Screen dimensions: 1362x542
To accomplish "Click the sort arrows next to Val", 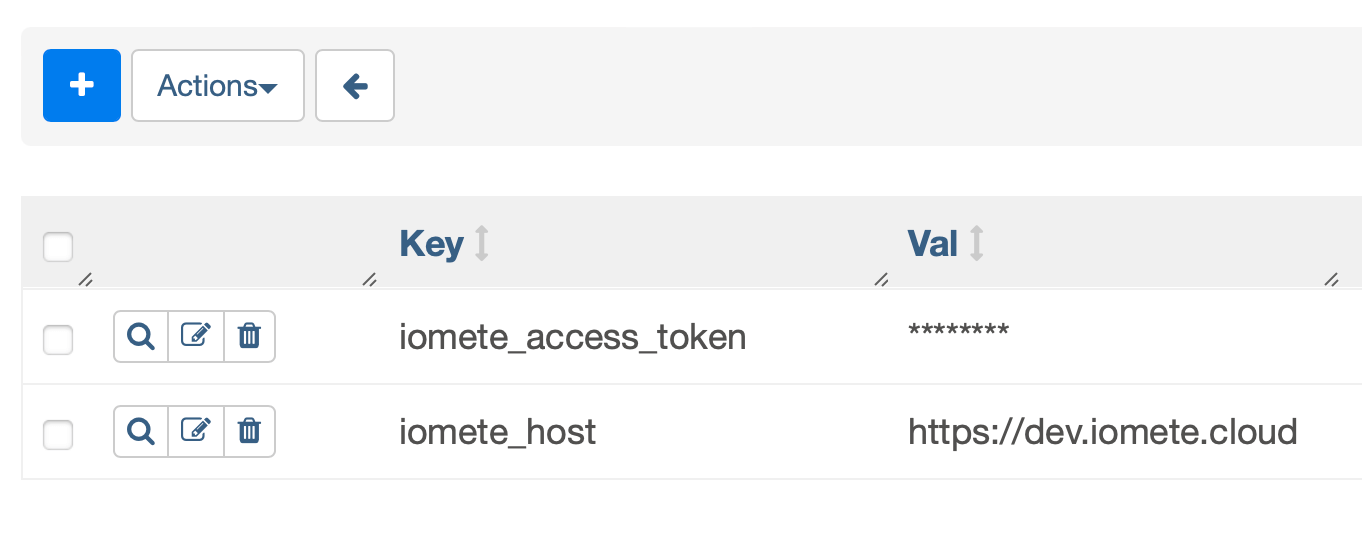I will [976, 243].
